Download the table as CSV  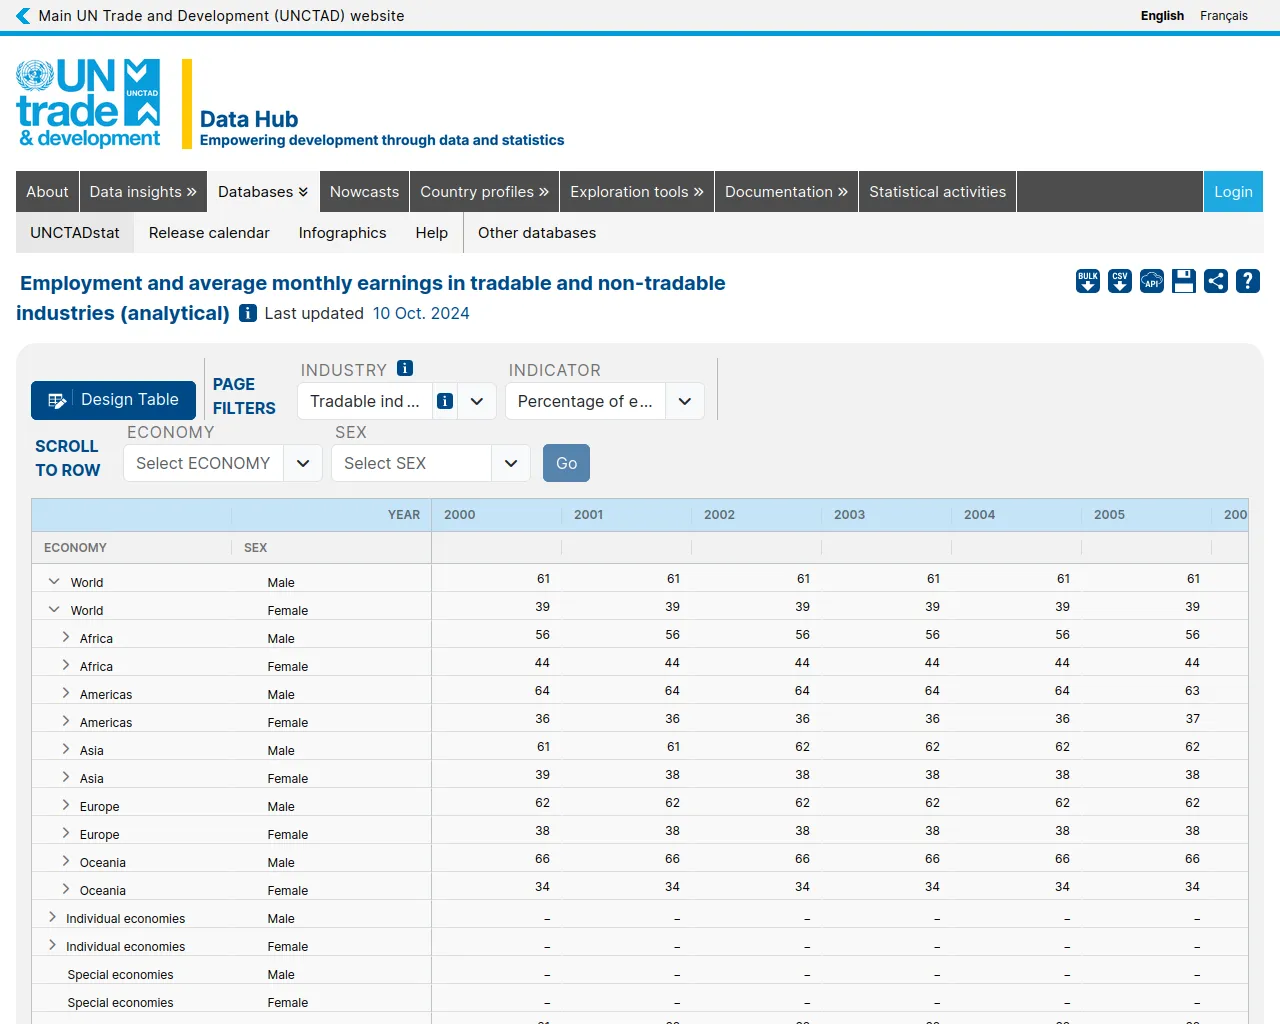tap(1120, 281)
